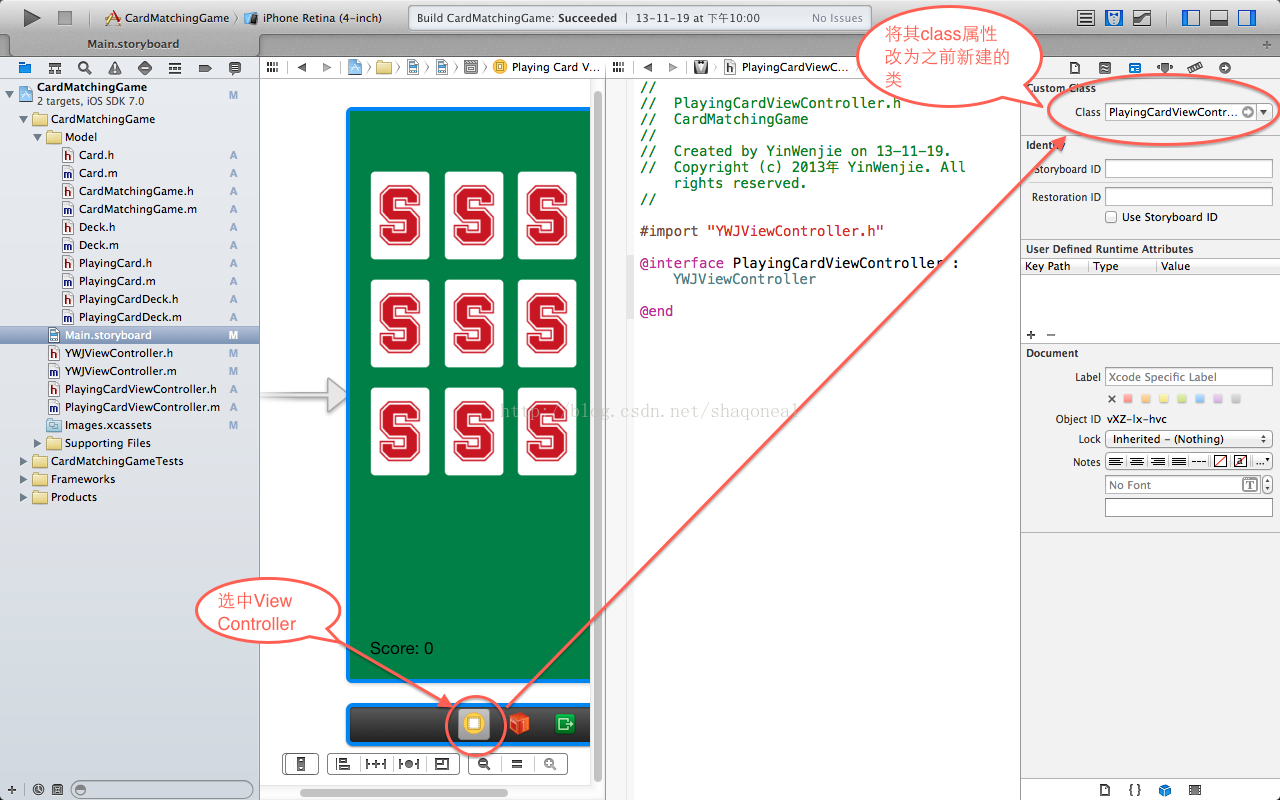Toggle the form factor iPhone size button
Viewport: 1280px width, 800px height.
(x=300, y=764)
